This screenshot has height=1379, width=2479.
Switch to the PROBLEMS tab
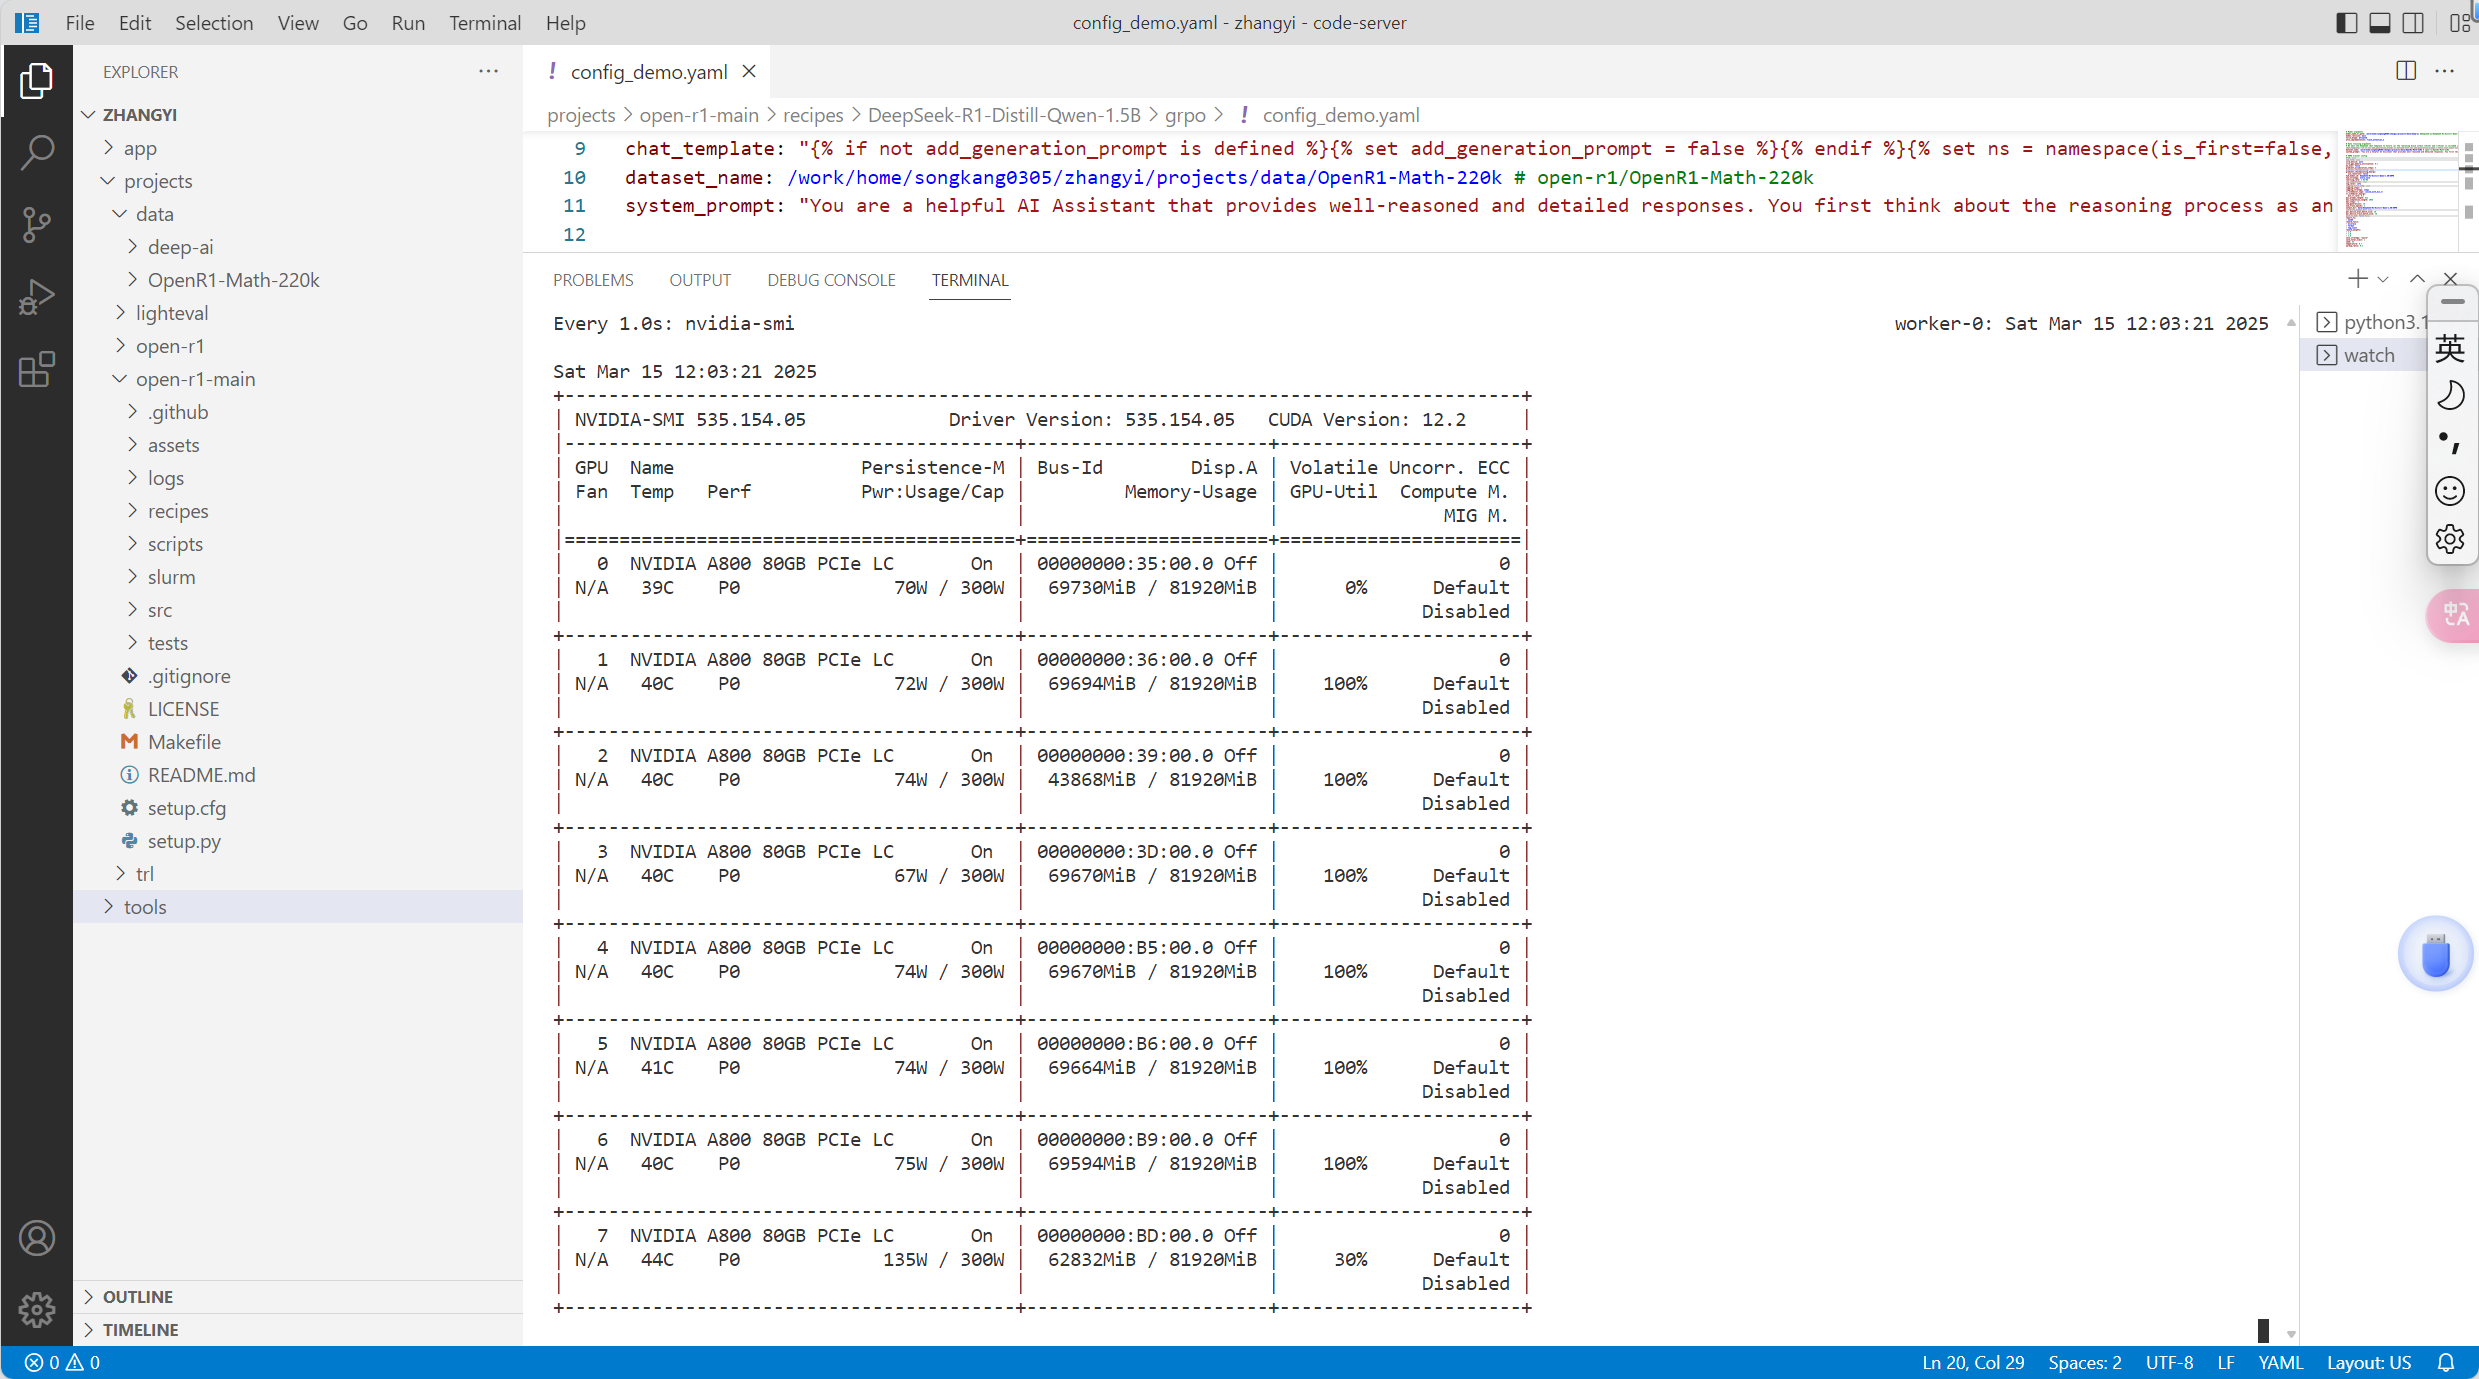(x=593, y=280)
